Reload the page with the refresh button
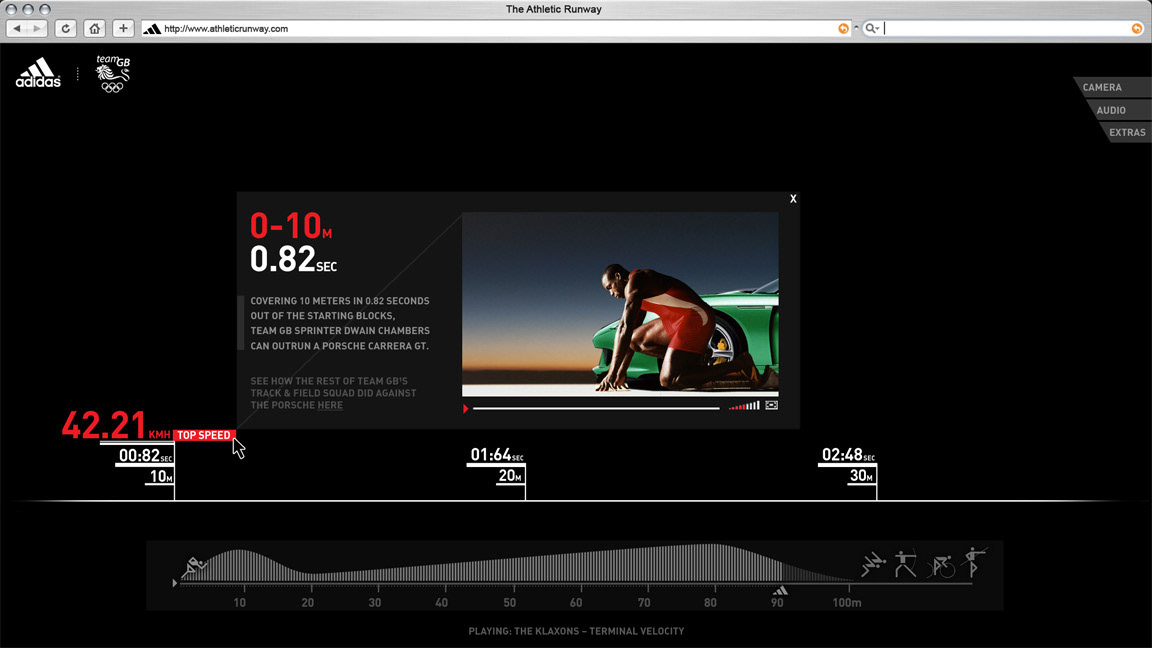1152x648 pixels. 65,29
